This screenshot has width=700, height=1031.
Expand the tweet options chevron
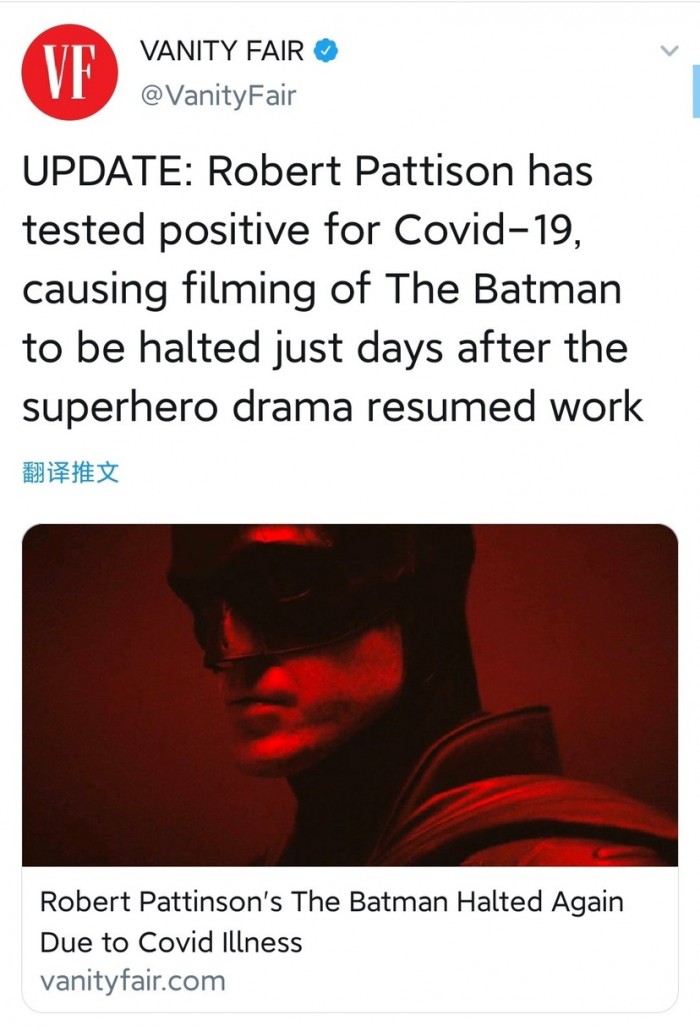coord(669,51)
